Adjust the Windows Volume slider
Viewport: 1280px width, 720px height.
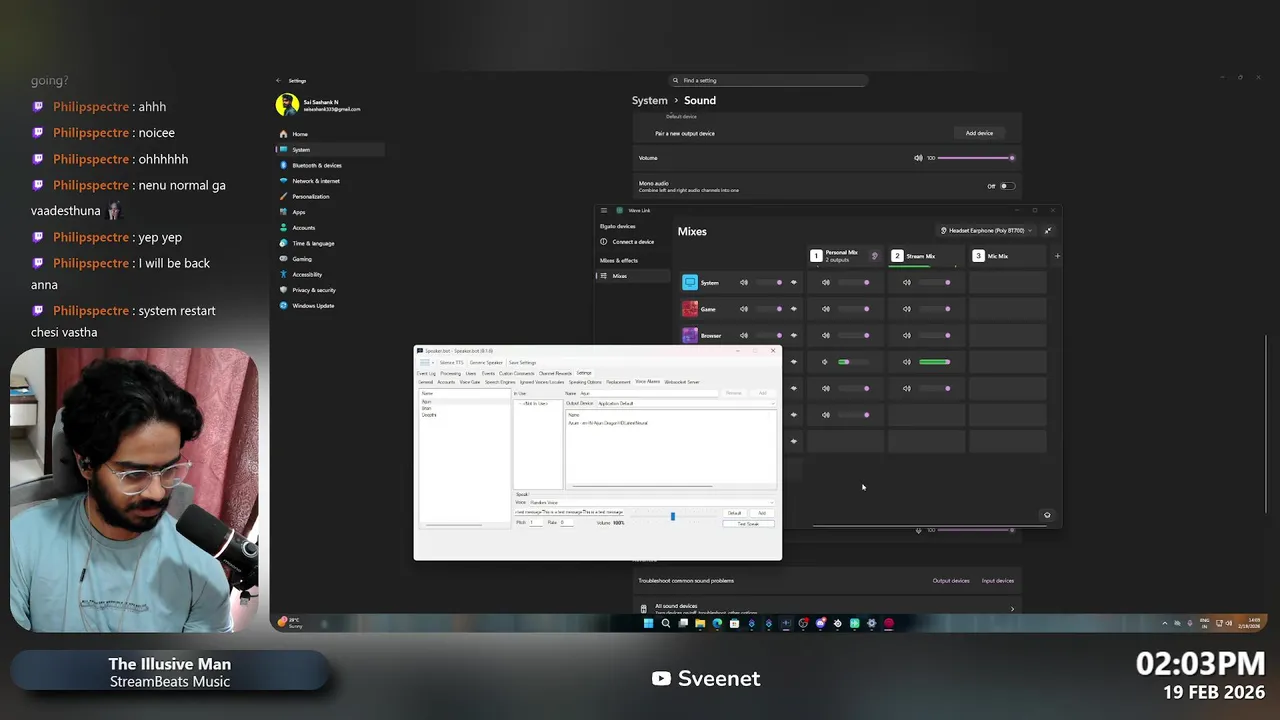click(x=976, y=158)
